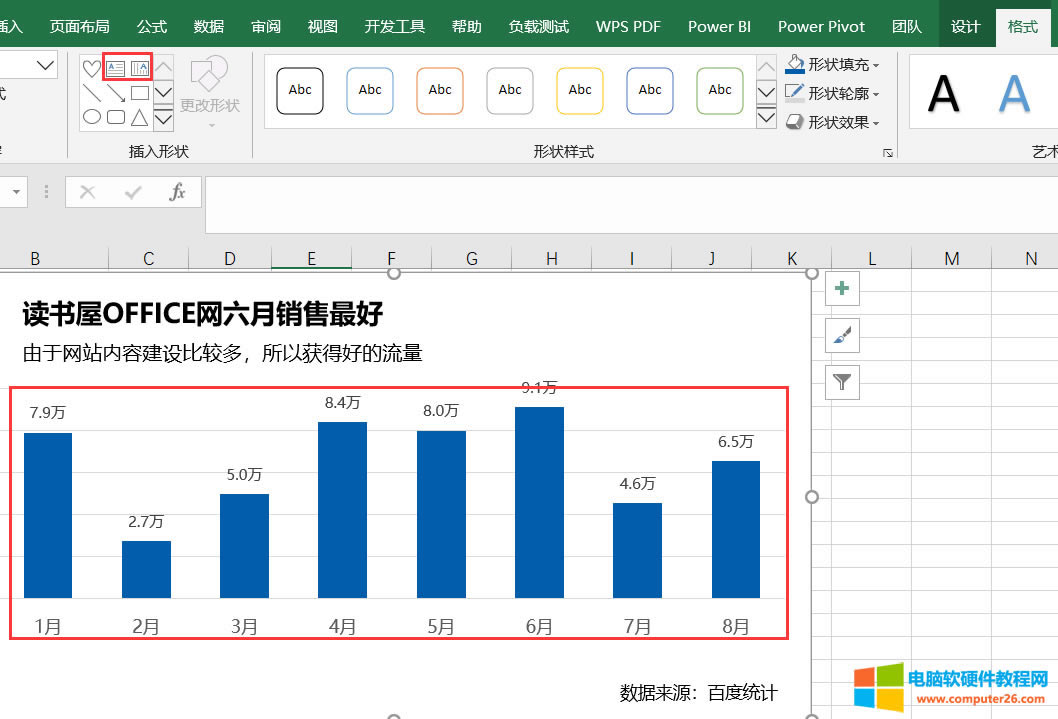Click the column E header
Viewport: 1058px width, 719px height.
click(x=311, y=258)
